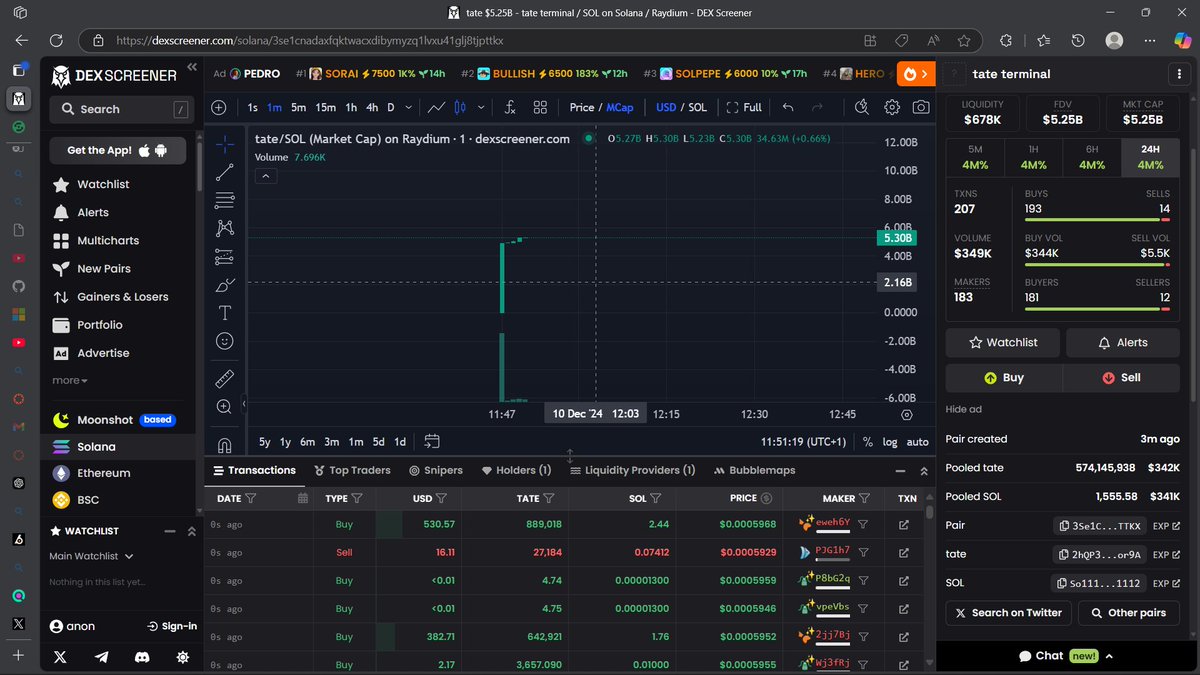Open quick search icon in chart toolbar
The height and width of the screenshot is (675, 1200).
point(863,107)
